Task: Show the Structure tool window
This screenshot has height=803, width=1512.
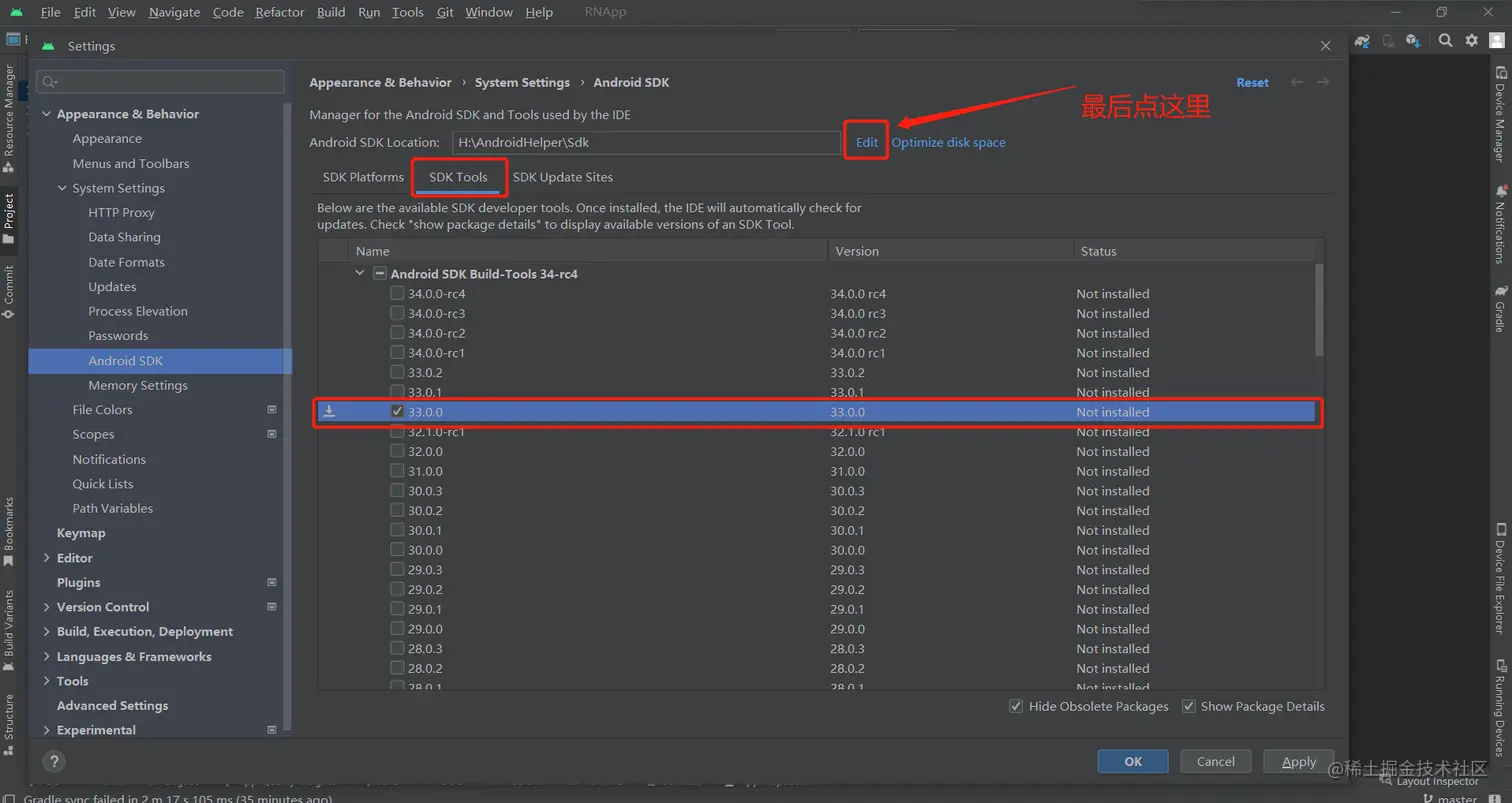Action: click(x=9, y=724)
